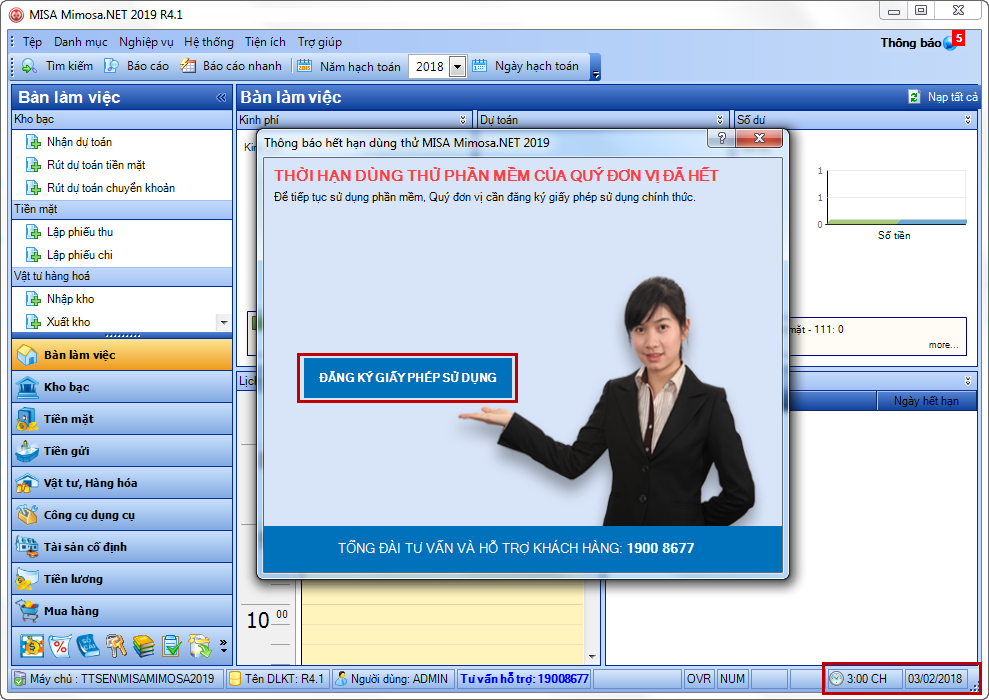Open the Mua hàng navigation section
This screenshot has height=700, width=989.
coord(122,611)
